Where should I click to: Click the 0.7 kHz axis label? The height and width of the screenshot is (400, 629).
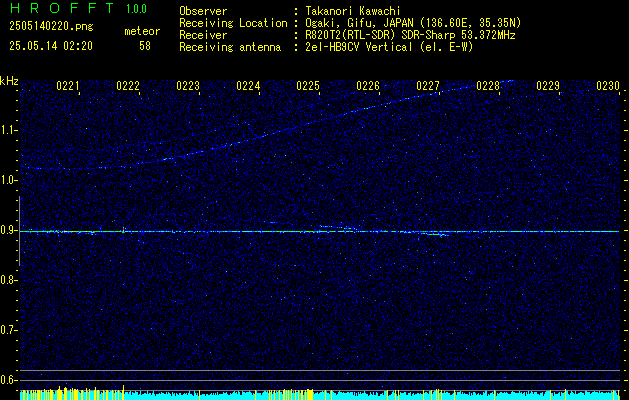pyautogui.click(x=9, y=330)
